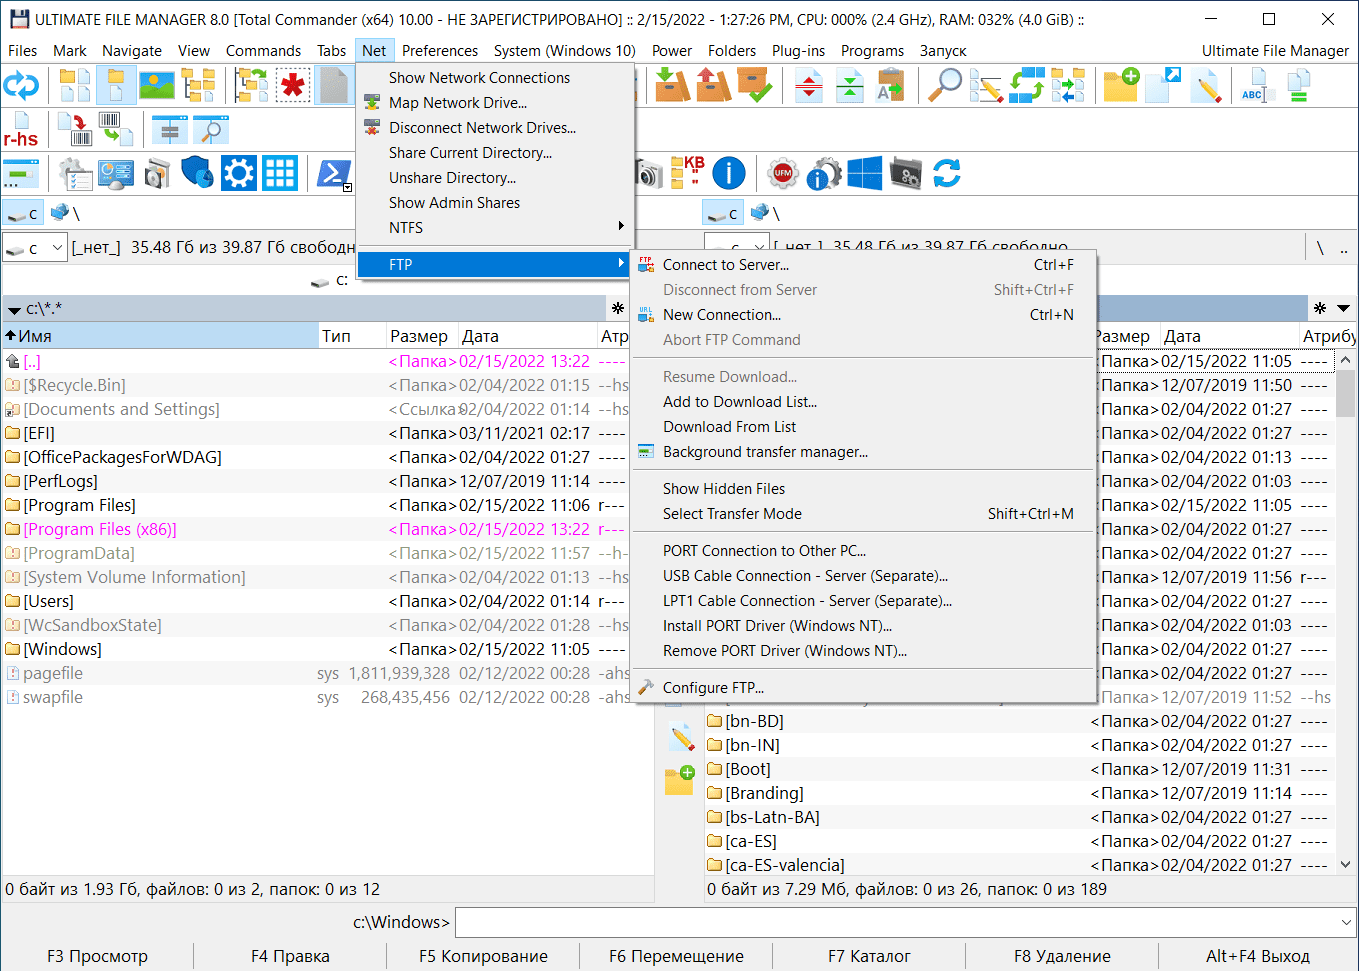
Task: Click the red UFM gear icon
Action: click(x=783, y=173)
